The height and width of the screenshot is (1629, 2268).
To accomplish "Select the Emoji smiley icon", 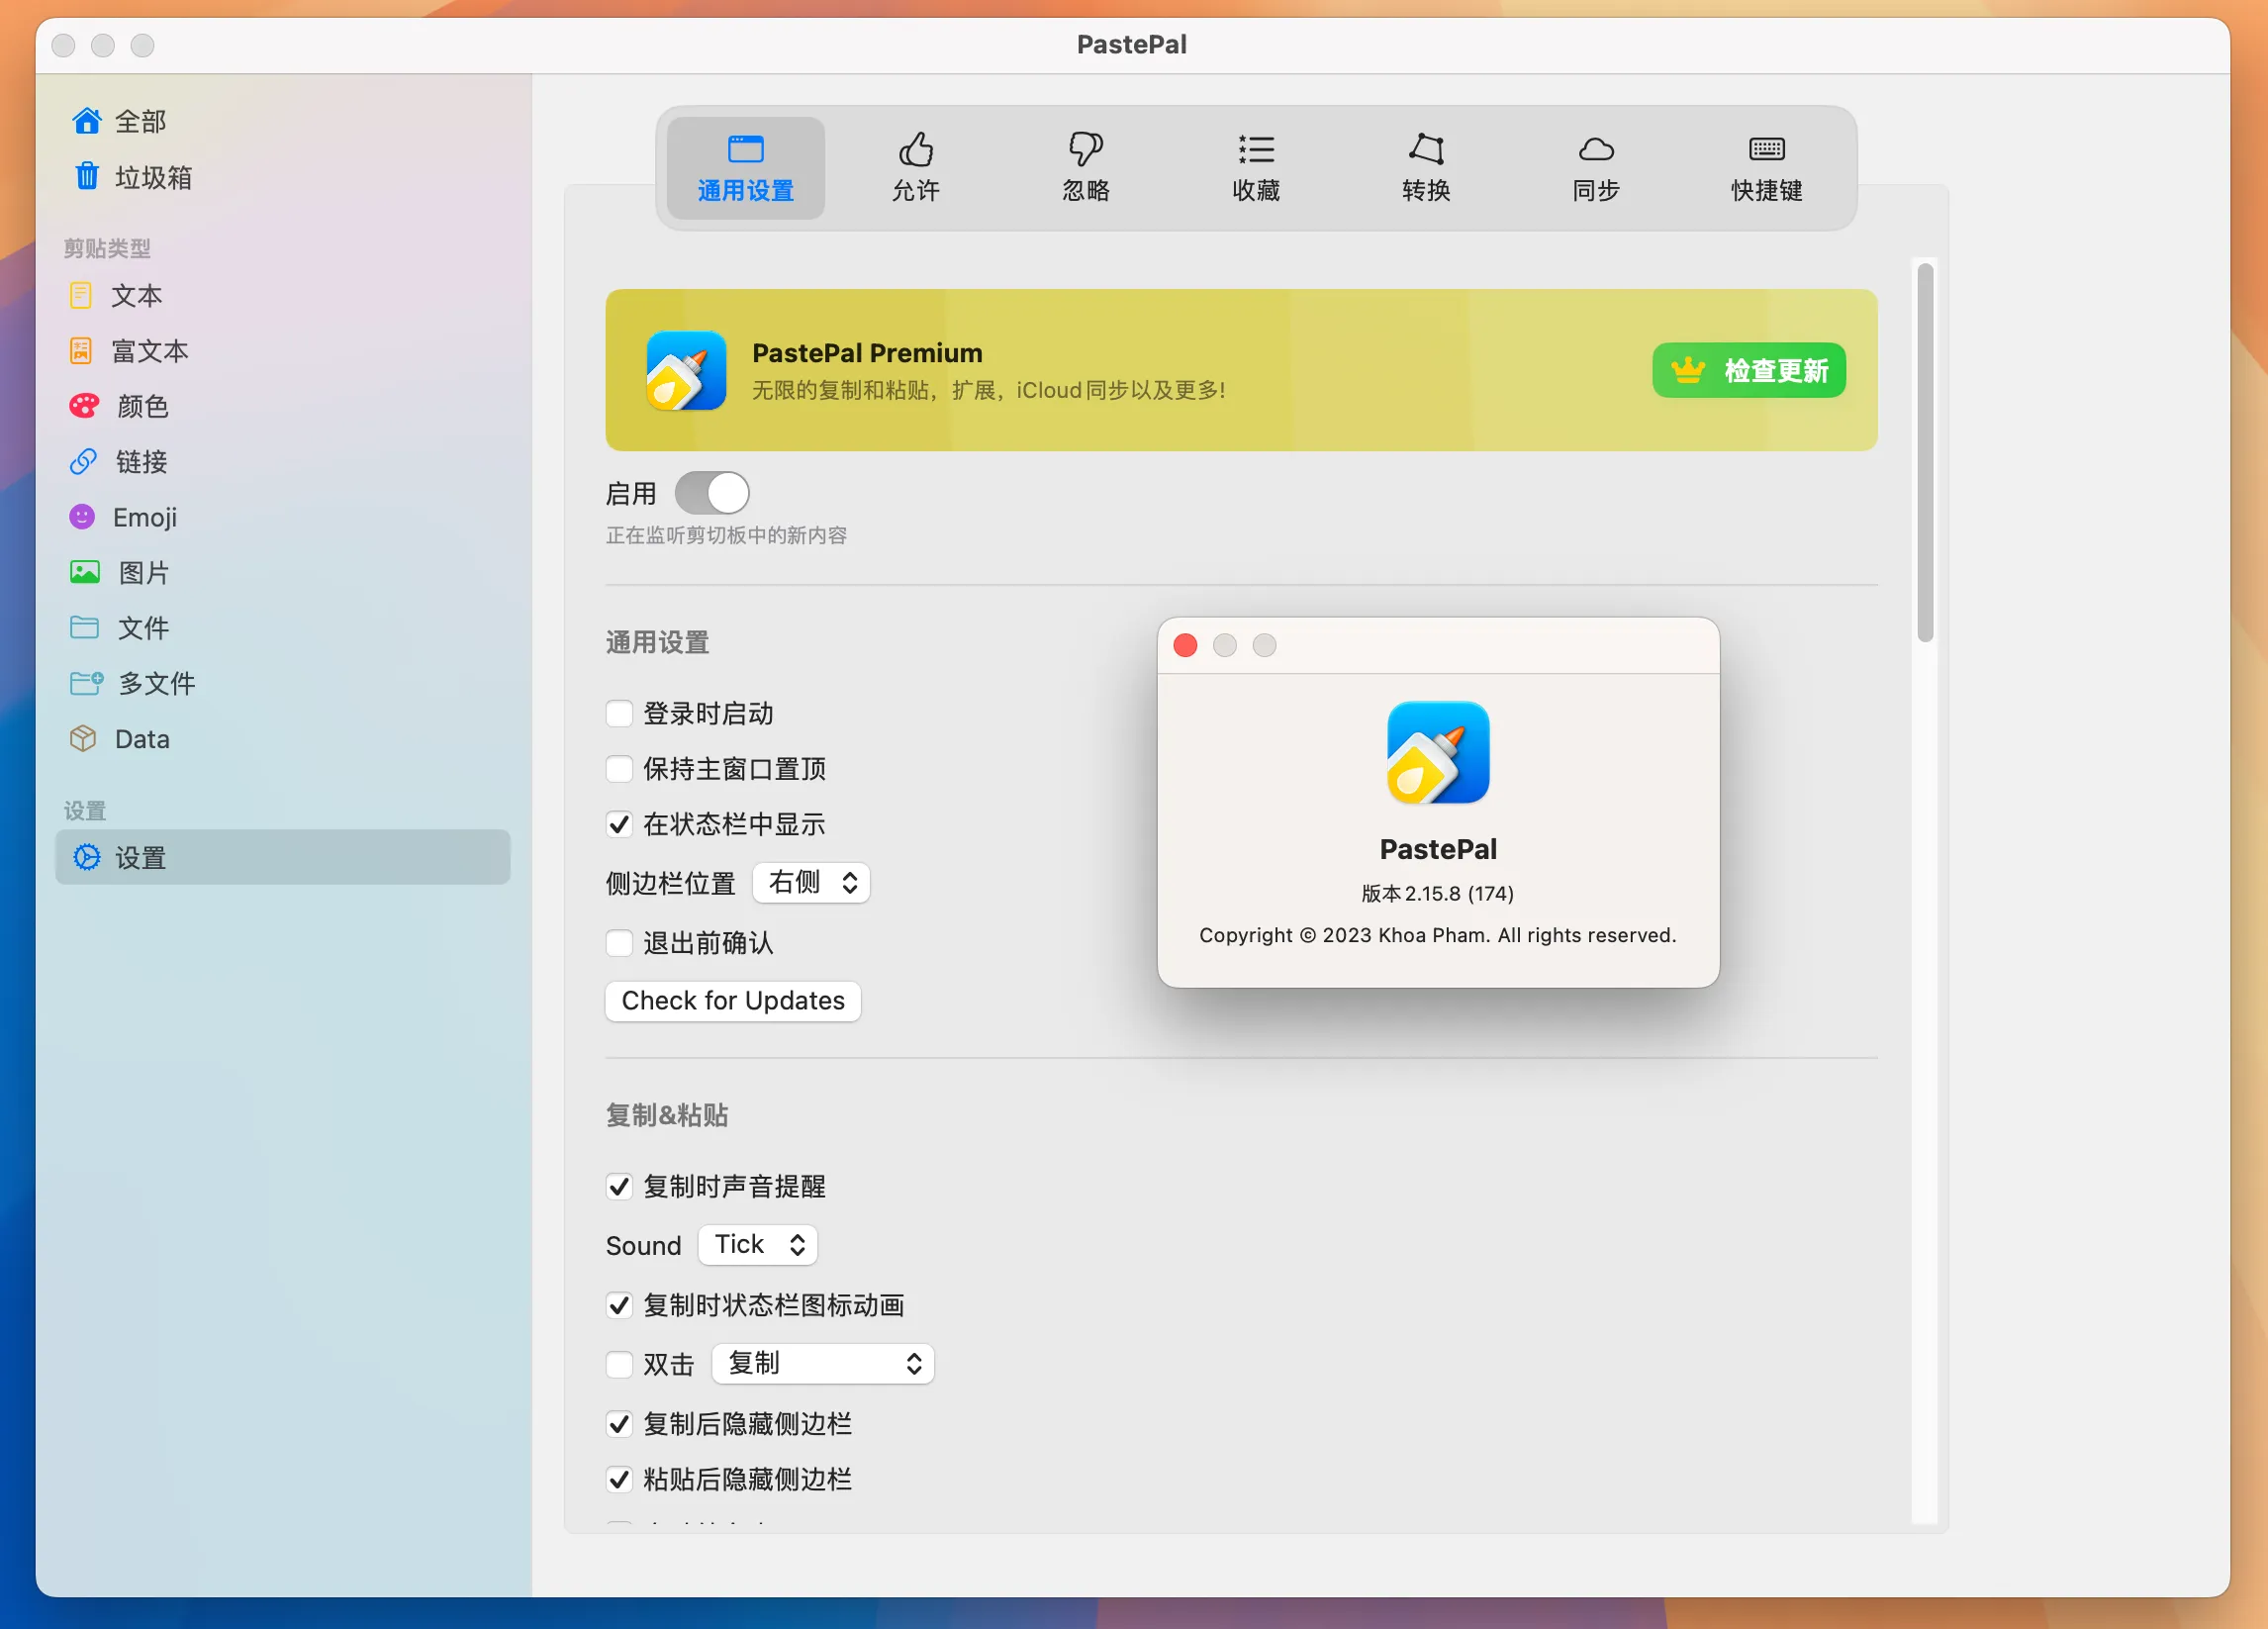I will click(x=82, y=516).
